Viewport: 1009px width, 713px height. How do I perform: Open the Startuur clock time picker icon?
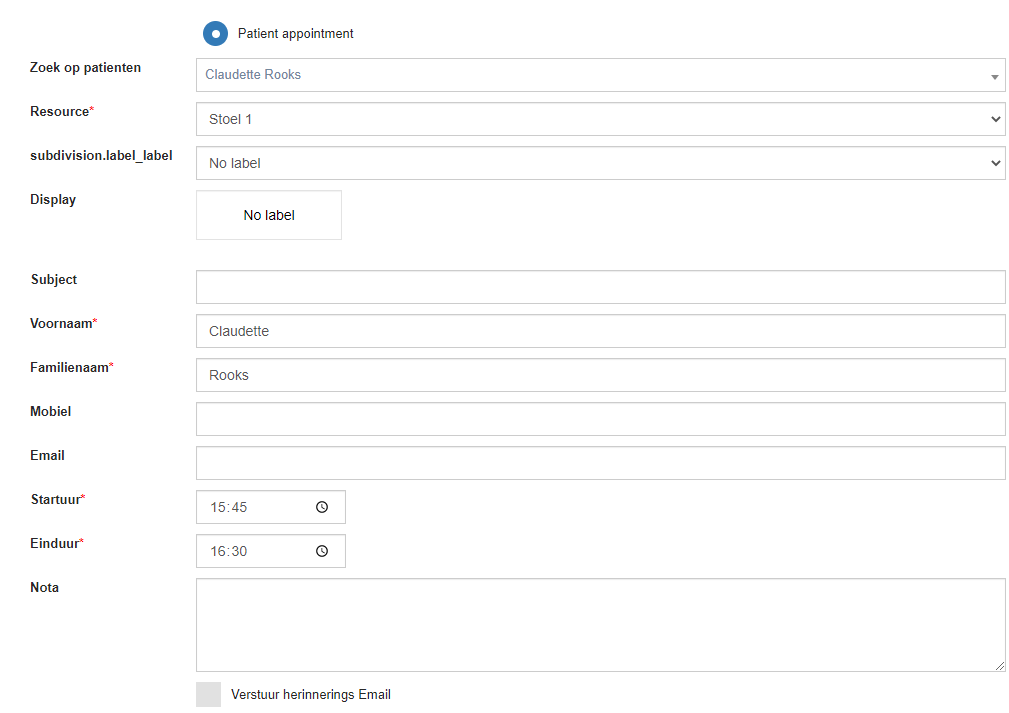322,507
